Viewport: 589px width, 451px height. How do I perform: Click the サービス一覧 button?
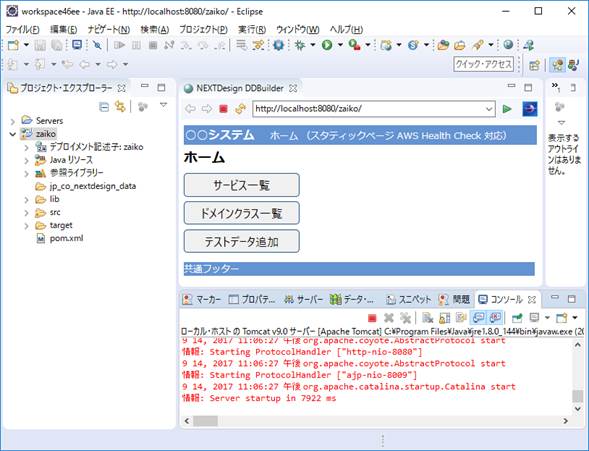(x=242, y=185)
